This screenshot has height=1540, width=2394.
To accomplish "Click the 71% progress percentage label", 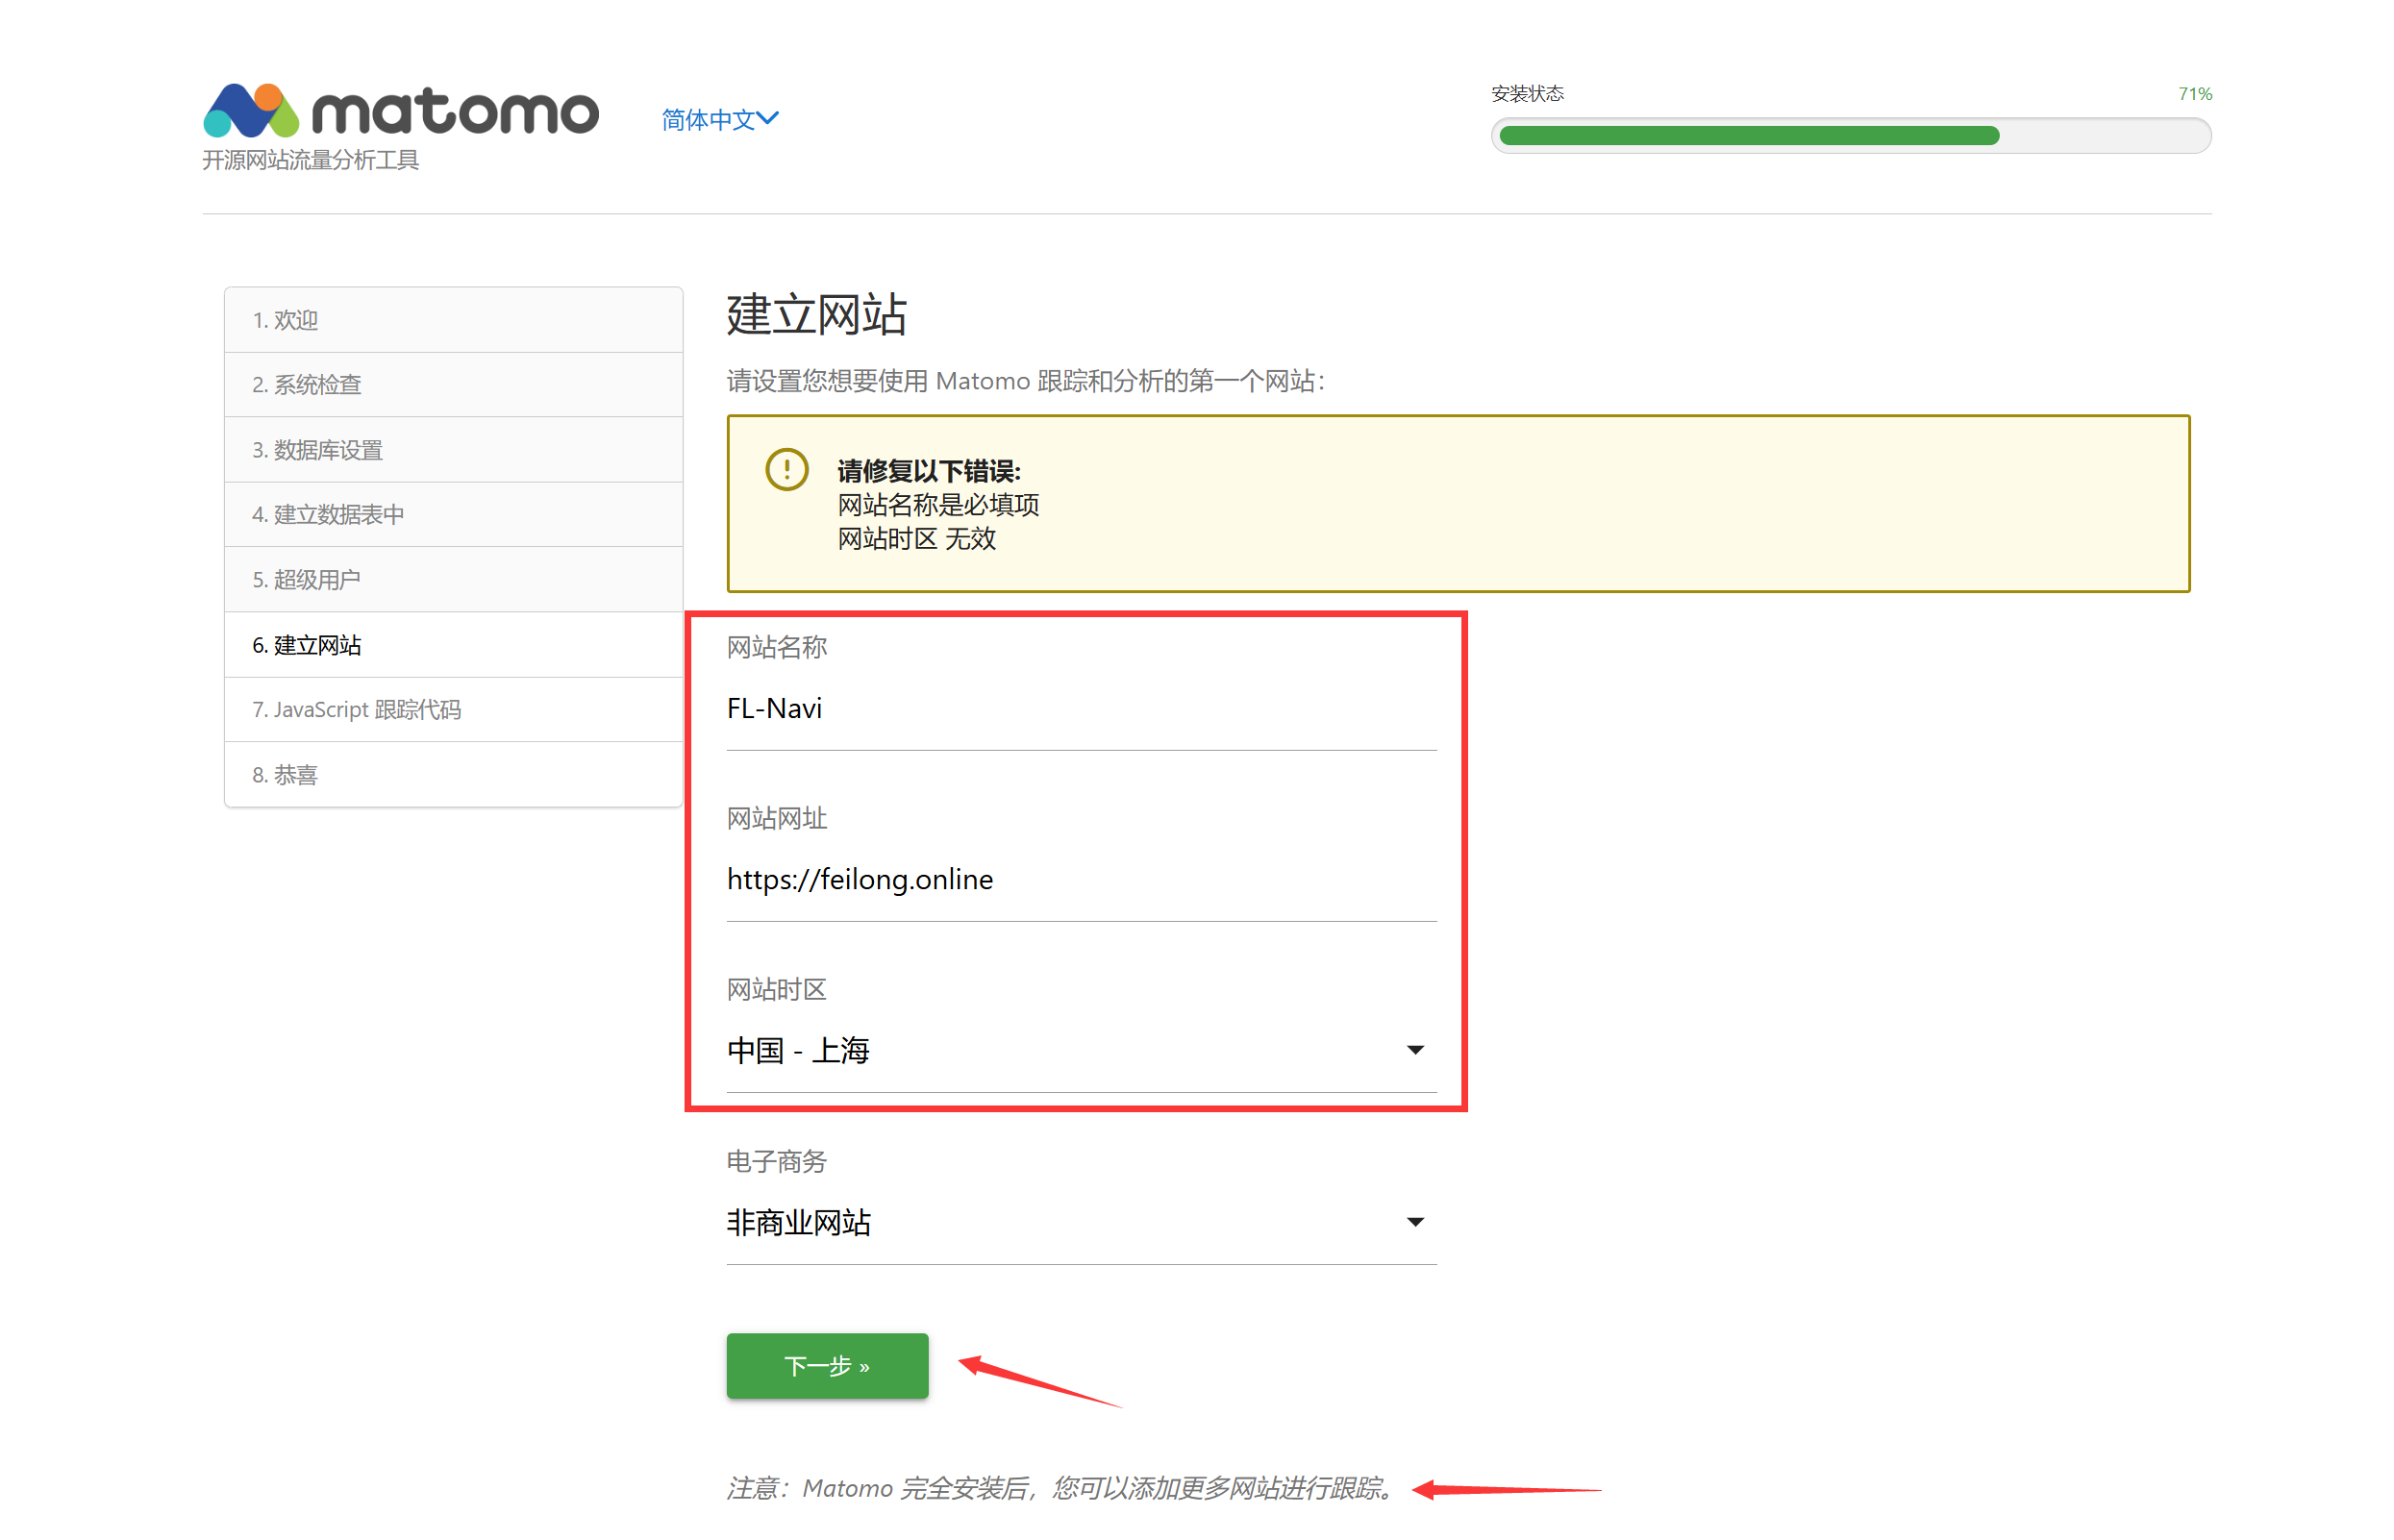I will (x=2193, y=94).
